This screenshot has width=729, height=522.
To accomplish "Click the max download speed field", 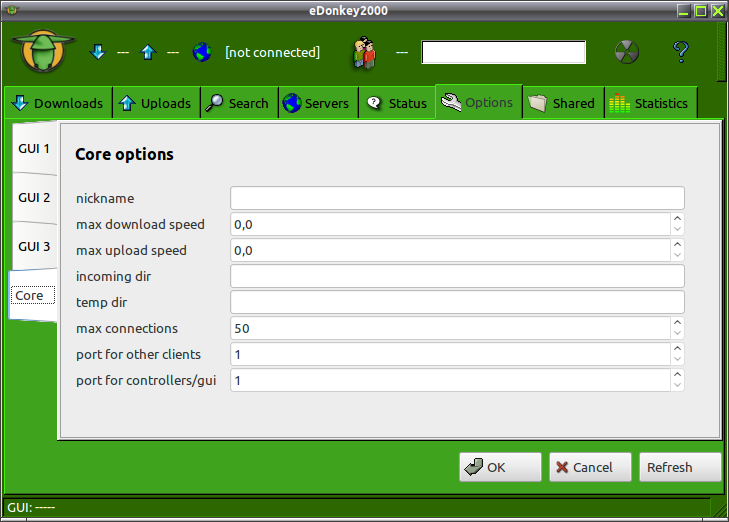I will [x=450, y=225].
